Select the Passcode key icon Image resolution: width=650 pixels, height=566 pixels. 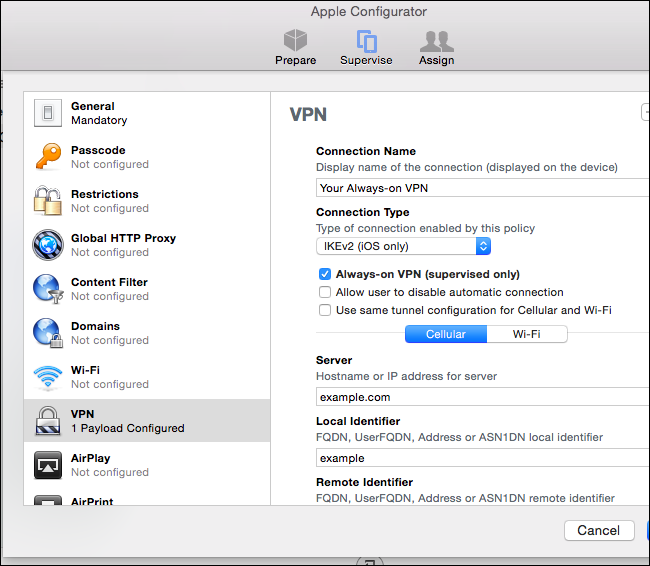coord(48,157)
